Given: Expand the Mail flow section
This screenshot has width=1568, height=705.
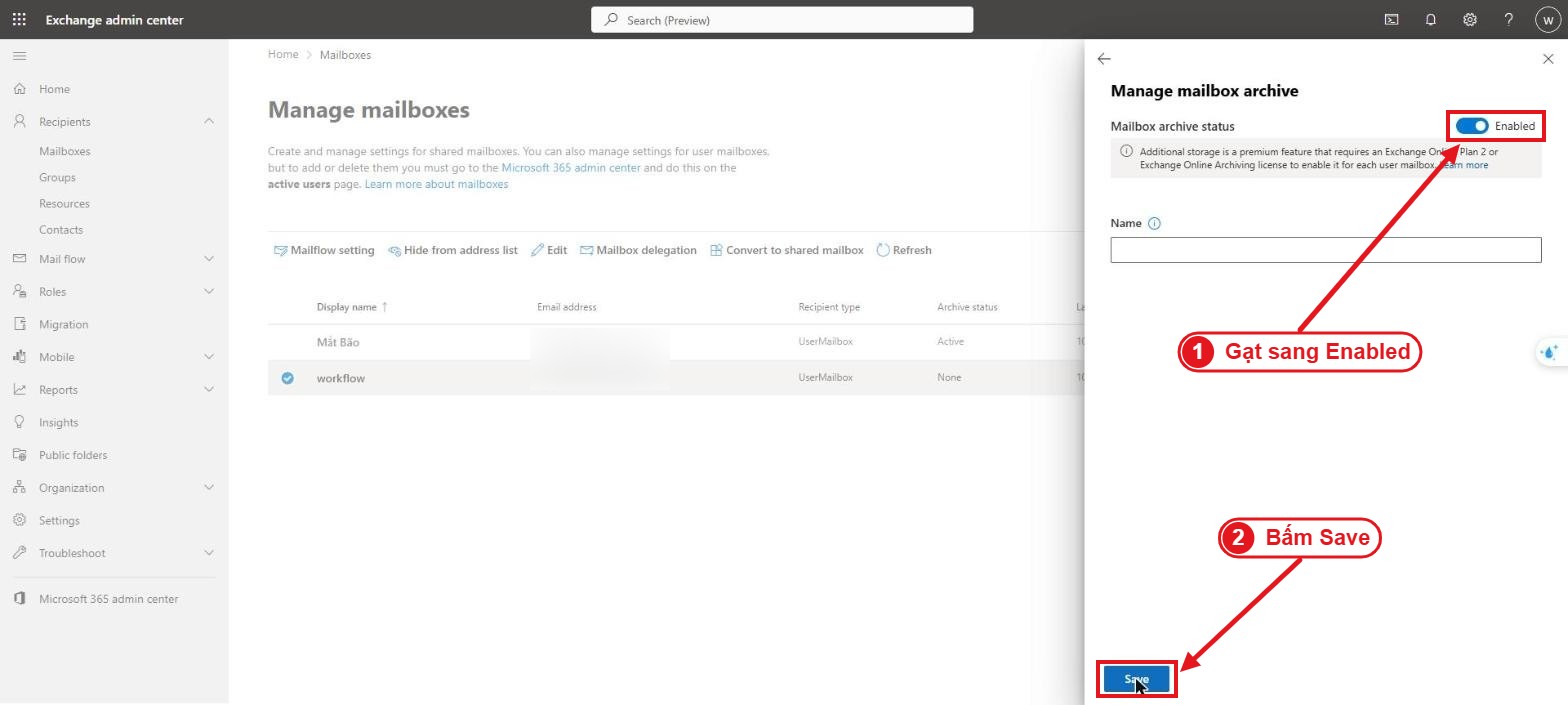Looking at the screenshot, I should tap(208, 259).
